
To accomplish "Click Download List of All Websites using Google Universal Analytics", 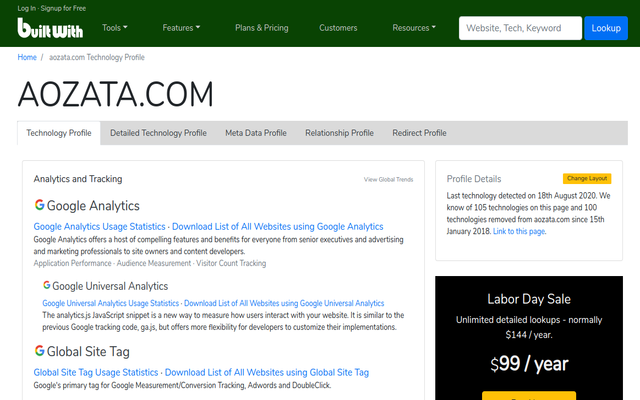I will (x=284, y=303).
